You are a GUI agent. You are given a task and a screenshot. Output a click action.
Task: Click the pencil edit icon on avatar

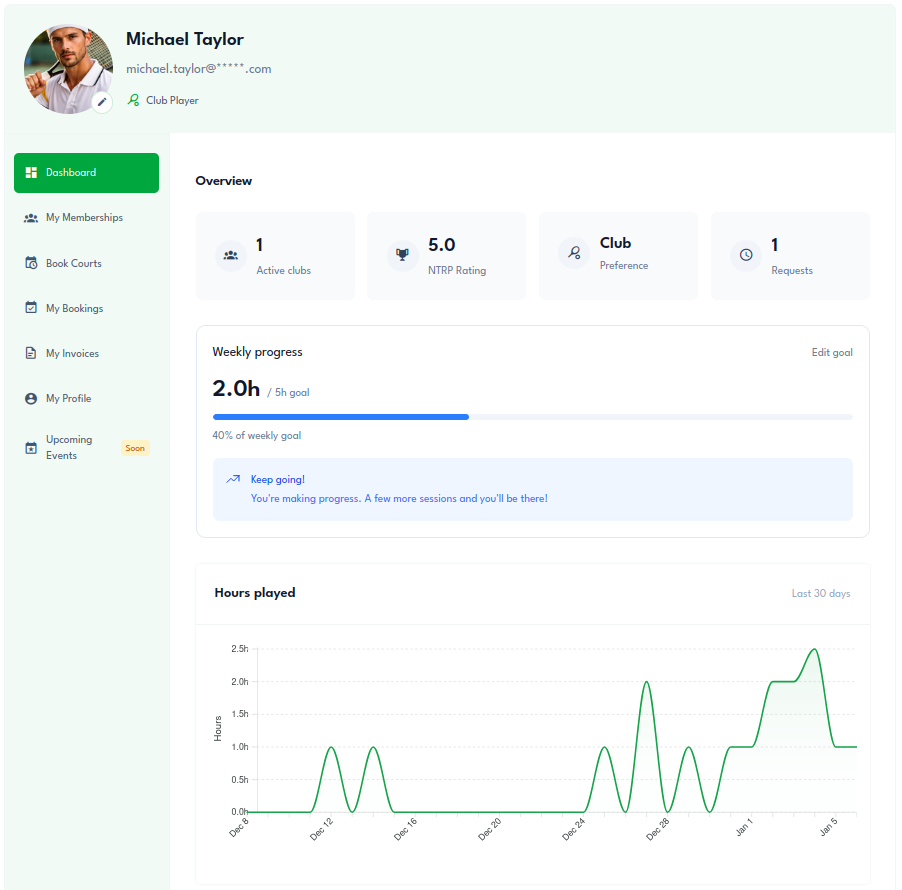click(x=102, y=102)
